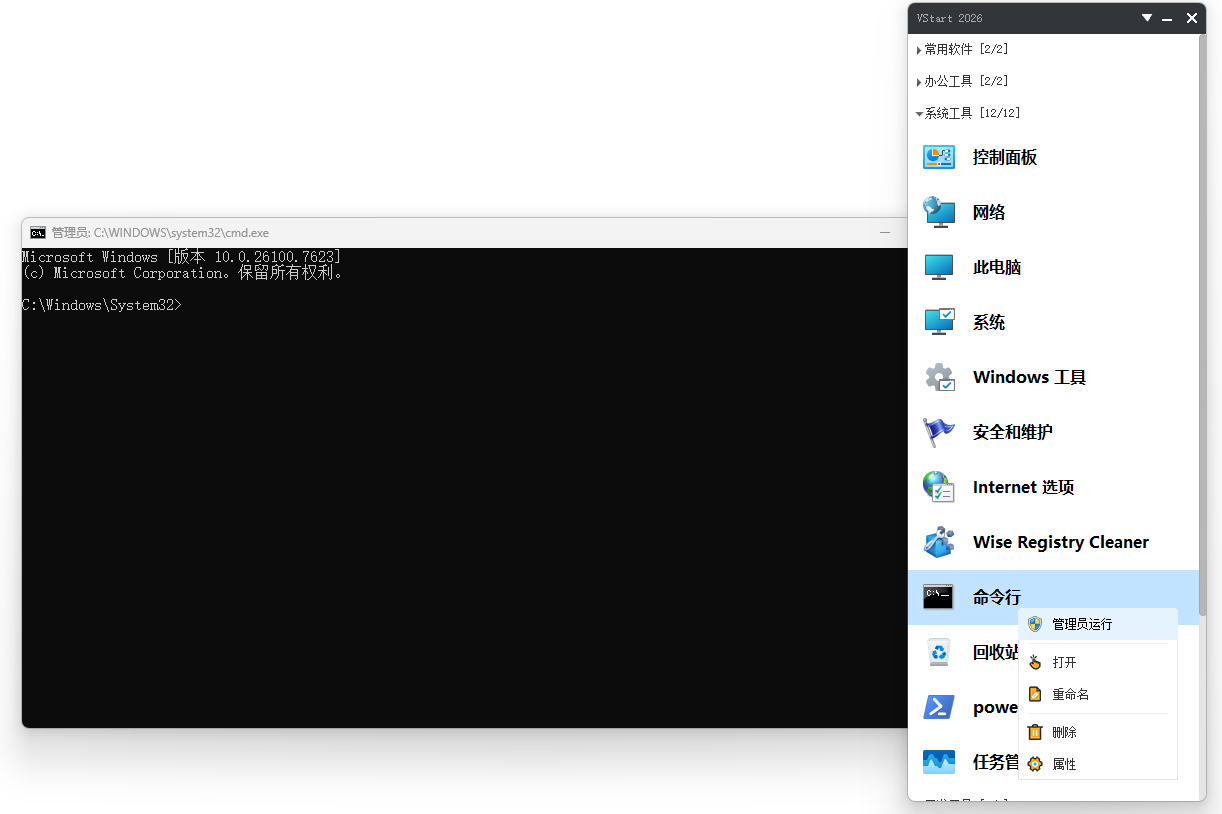Click the Wise Registry Cleaner label text
This screenshot has width=1222, height=814.
click(1061, 542)
